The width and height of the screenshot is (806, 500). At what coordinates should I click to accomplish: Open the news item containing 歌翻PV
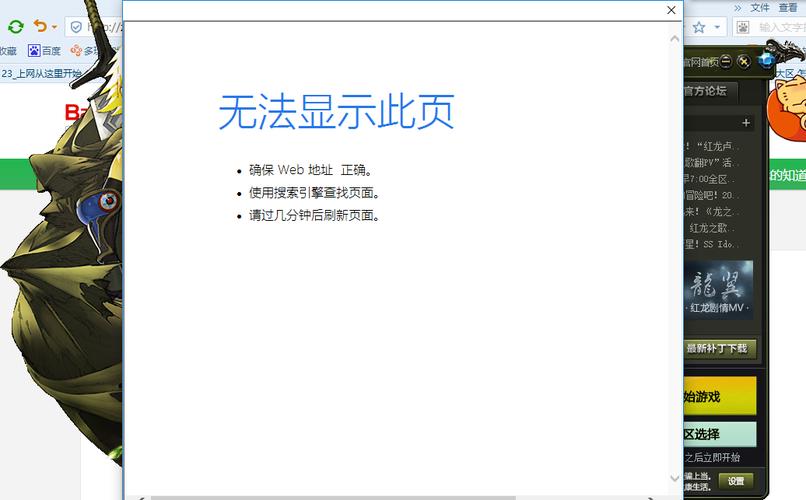coord(713,162)
